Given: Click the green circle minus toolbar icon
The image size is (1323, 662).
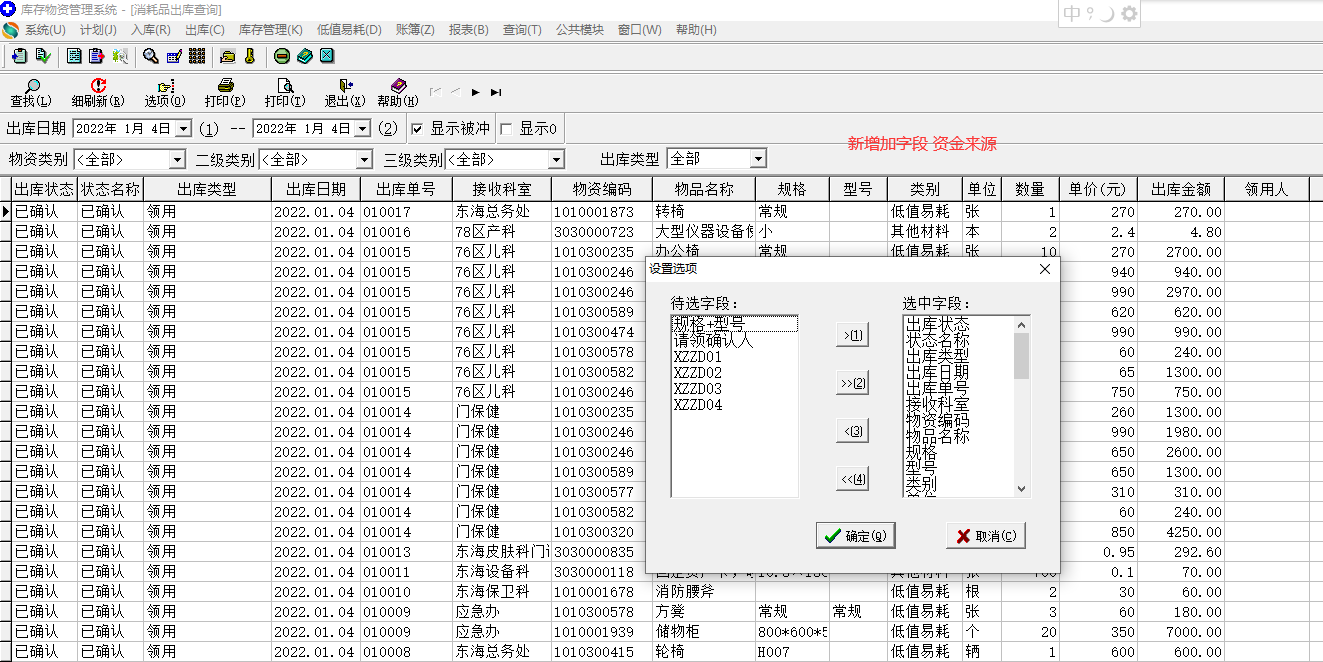Looking at the screenshot, I should pyautogui.click(x=282, y=56).
